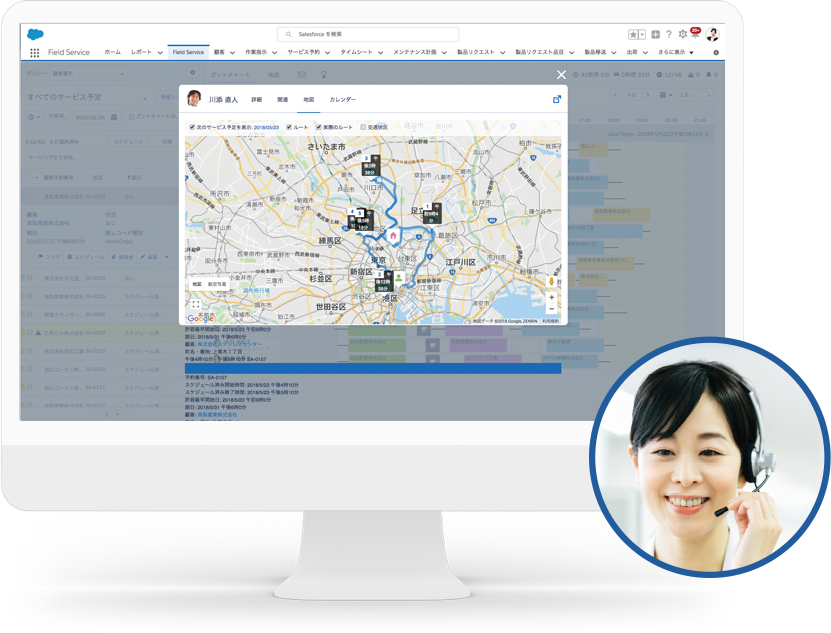
Task: Click the blue progress bar under map
Action: (373, 368)
